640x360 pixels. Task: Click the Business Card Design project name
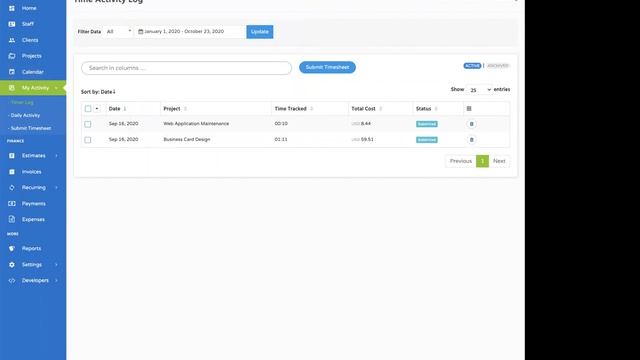tap(187, 139)
